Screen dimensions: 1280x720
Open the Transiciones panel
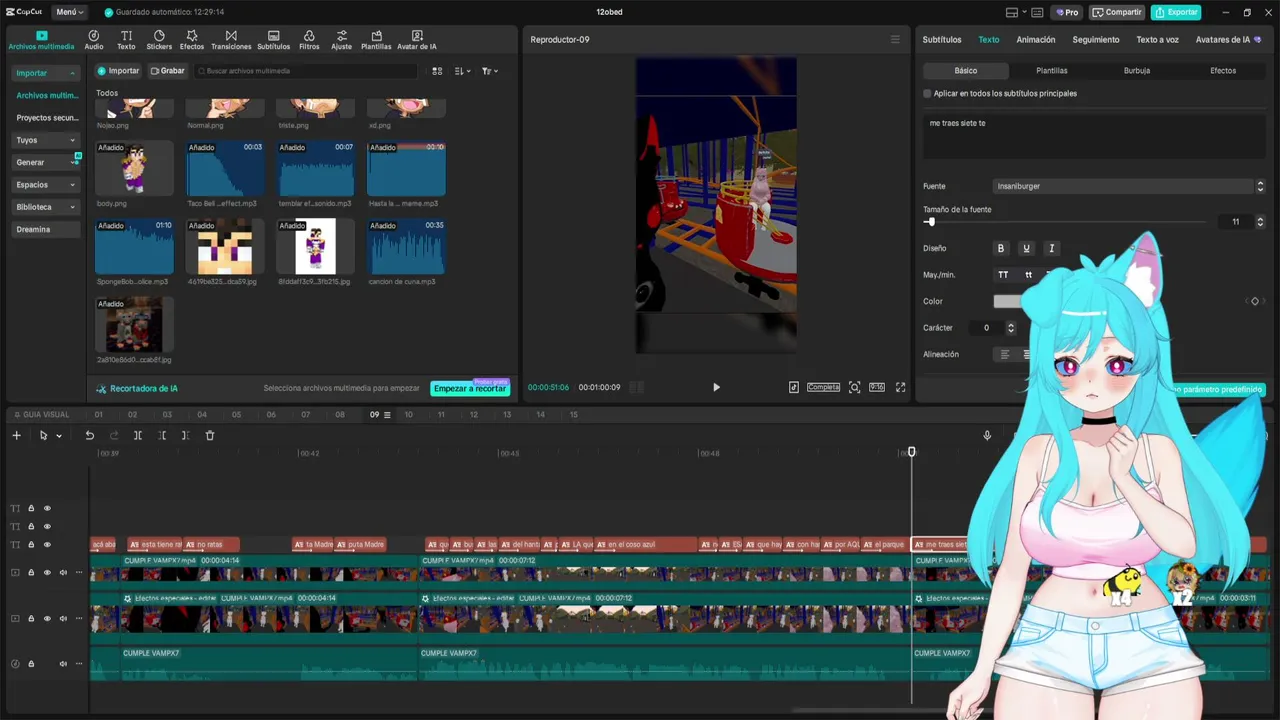coord(231,40)
